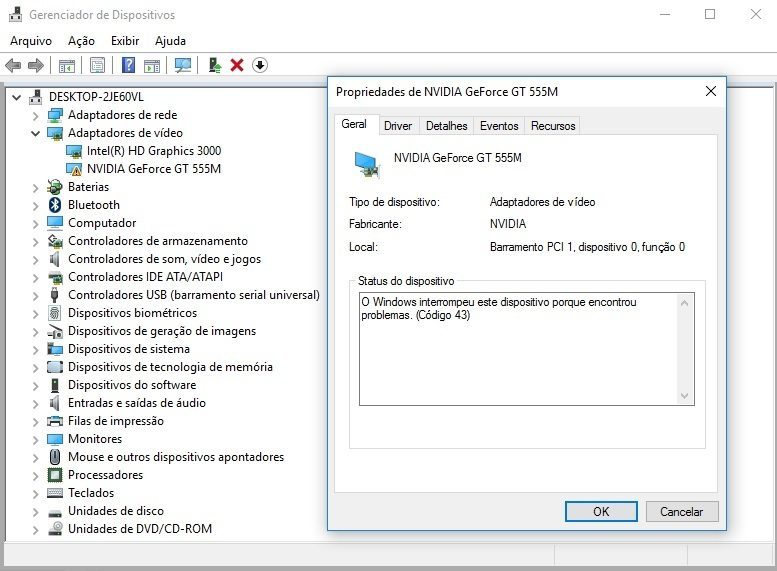Click the Intel HD Graphics adapter icon
This screenshot has width=777, height=571.
pos(74,151)
